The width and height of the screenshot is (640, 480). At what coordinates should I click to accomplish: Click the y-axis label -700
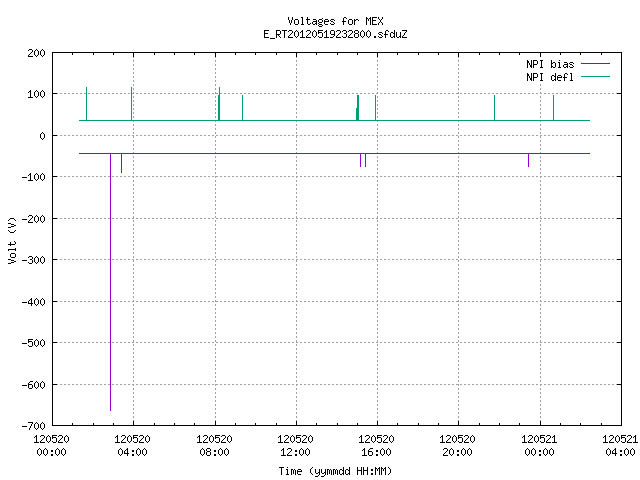pyautogui.click(x=33, y=426)
